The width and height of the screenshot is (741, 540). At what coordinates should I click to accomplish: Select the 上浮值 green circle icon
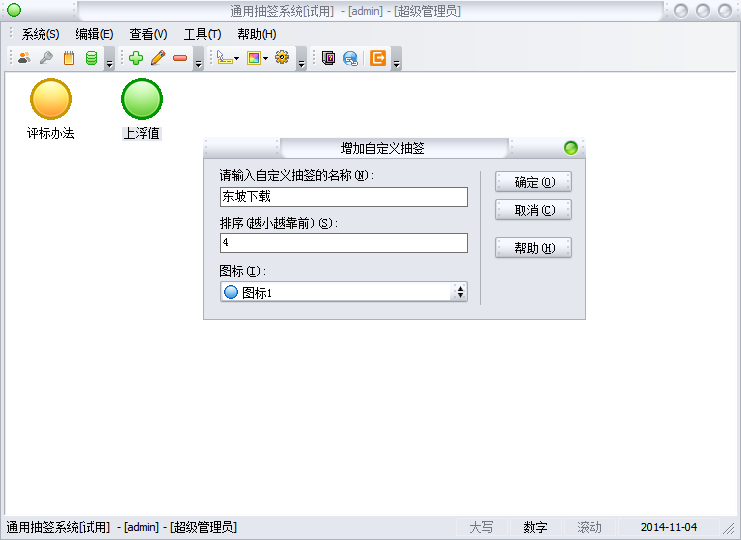tap(142, 99)
